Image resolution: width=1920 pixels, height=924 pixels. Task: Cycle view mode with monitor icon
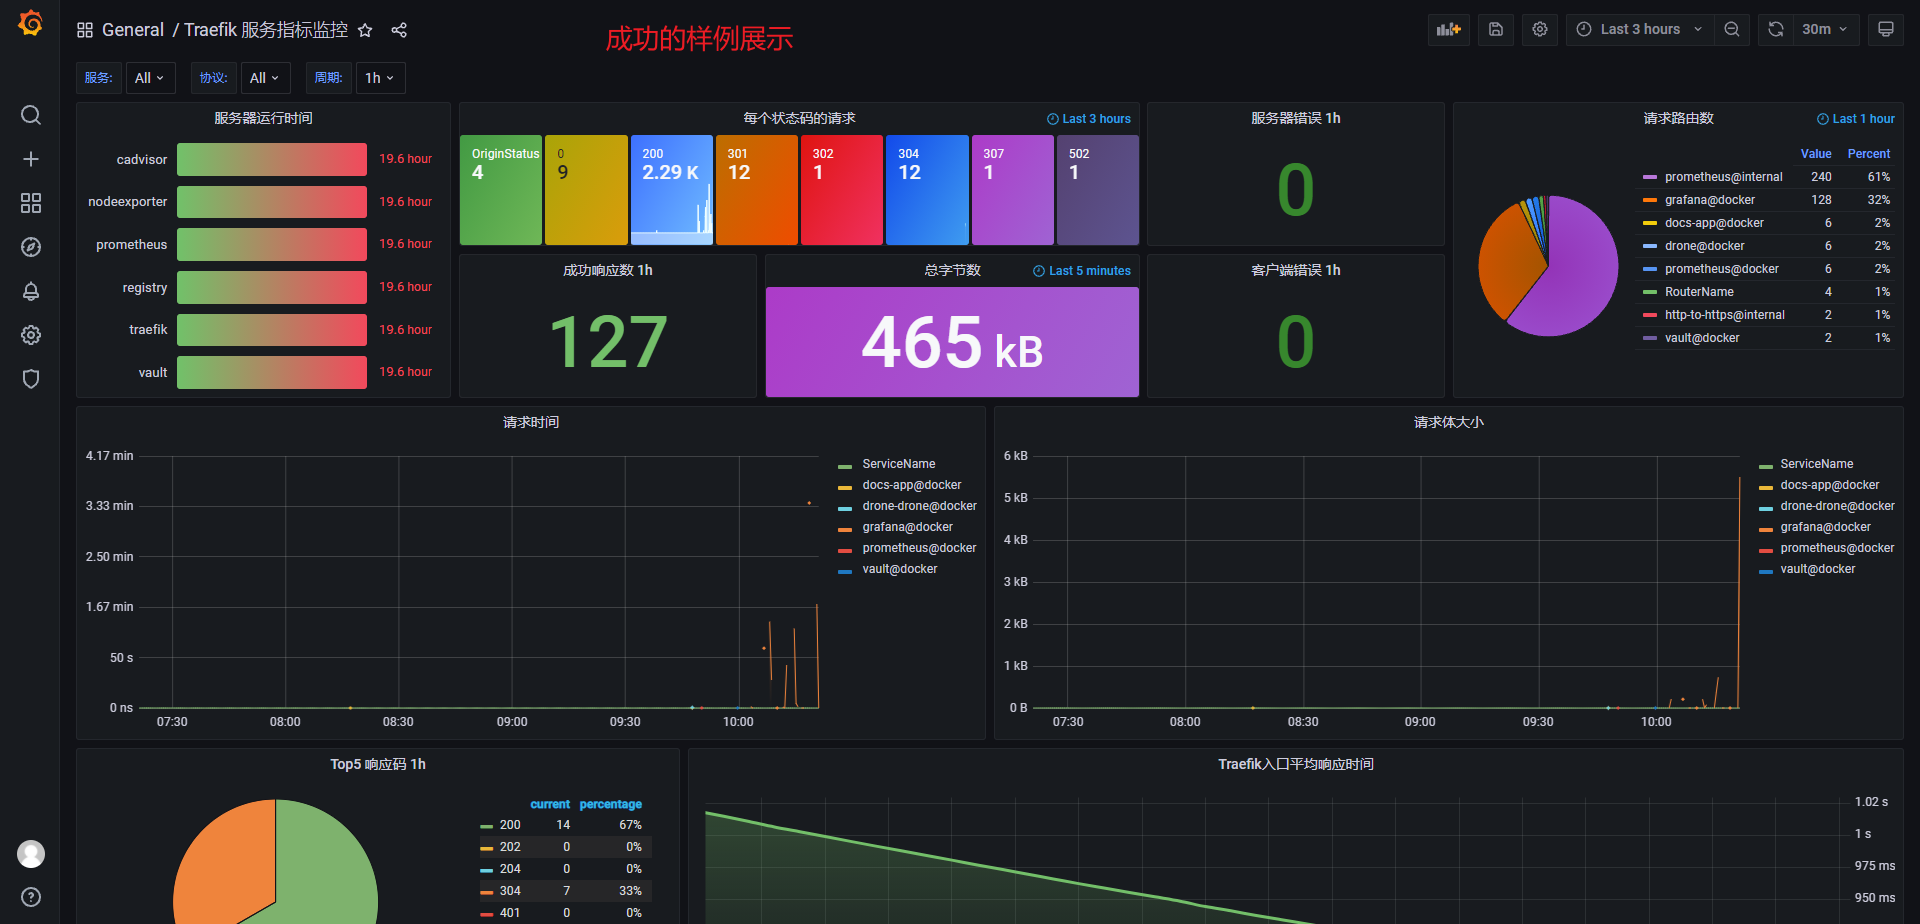click(x=1886, y=29)
